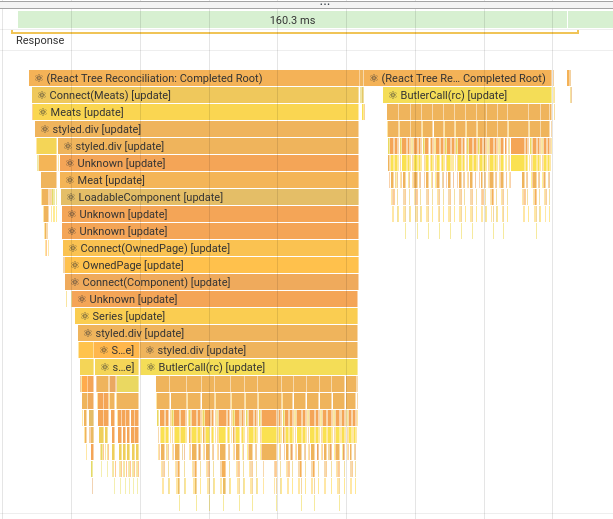Click the React icon on Connect(Meats) bar

click(42, 95)
